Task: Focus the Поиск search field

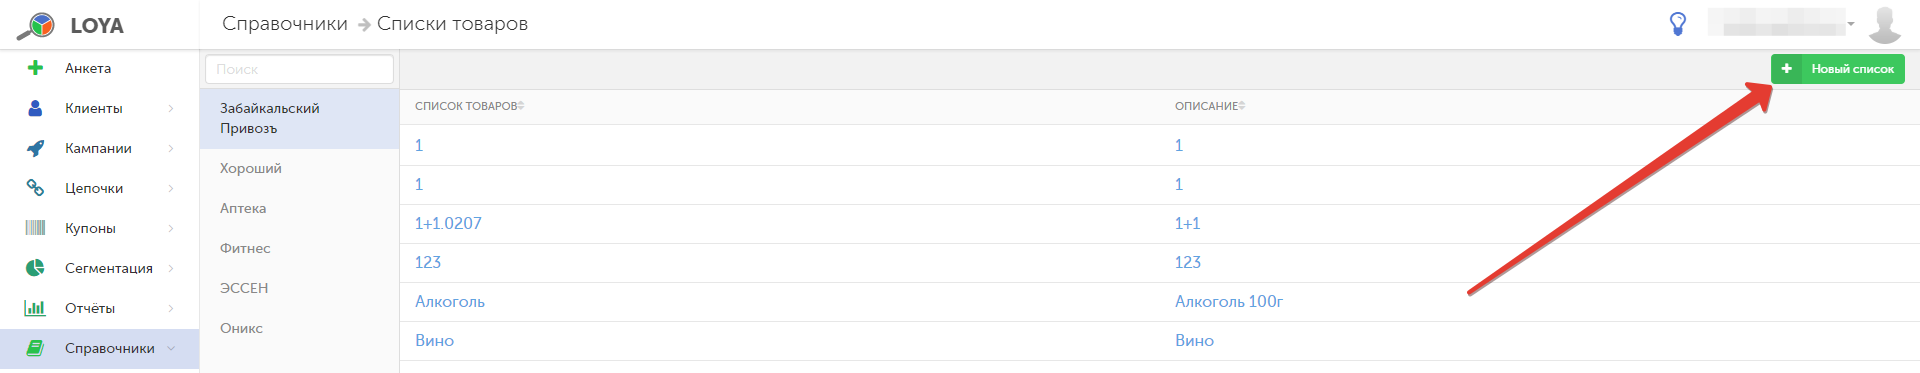Action: coord(299,69)
